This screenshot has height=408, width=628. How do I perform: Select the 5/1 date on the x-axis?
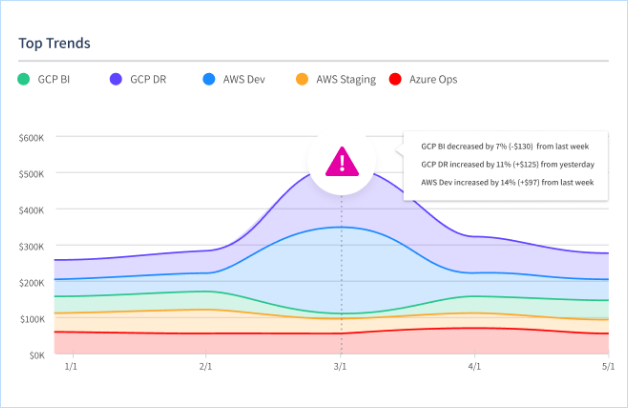[x=606, y=367]
